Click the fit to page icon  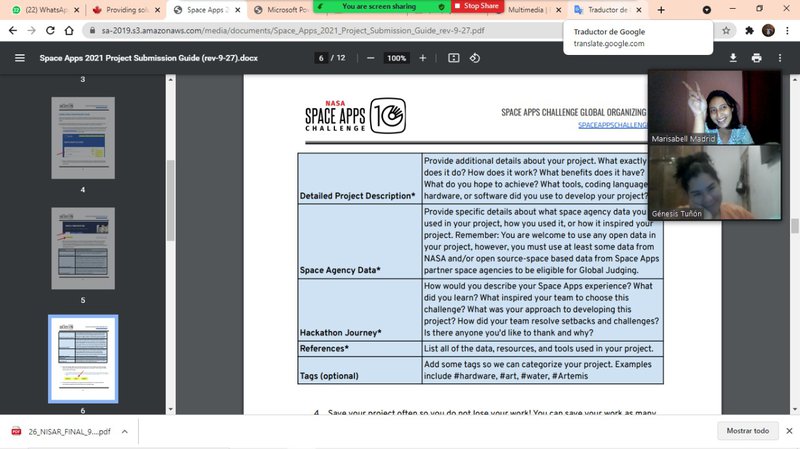point(453,58)
